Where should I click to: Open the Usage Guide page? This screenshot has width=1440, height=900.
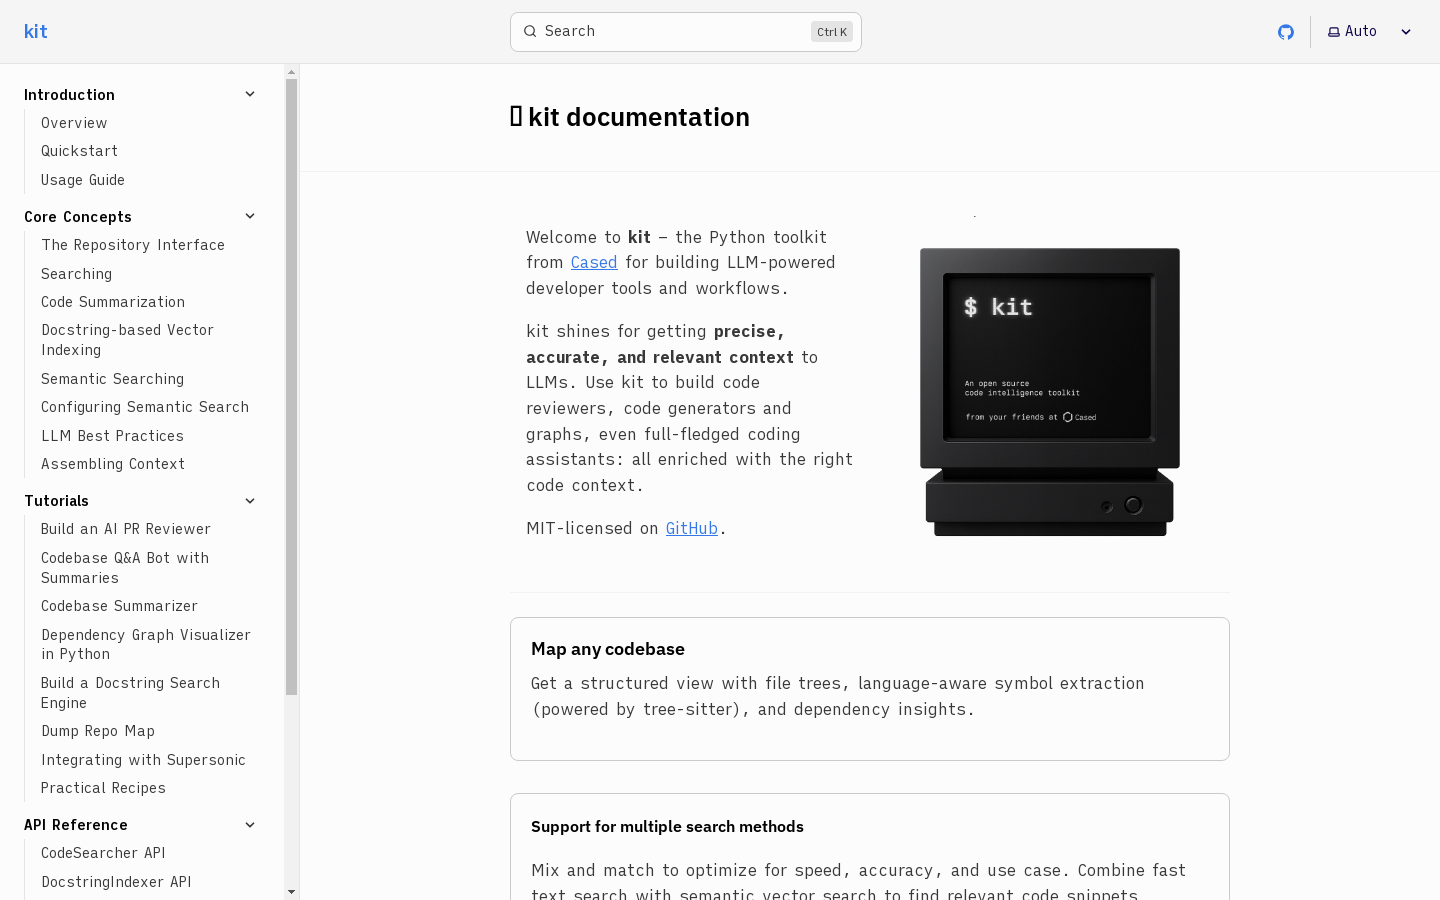coord(83,180)
